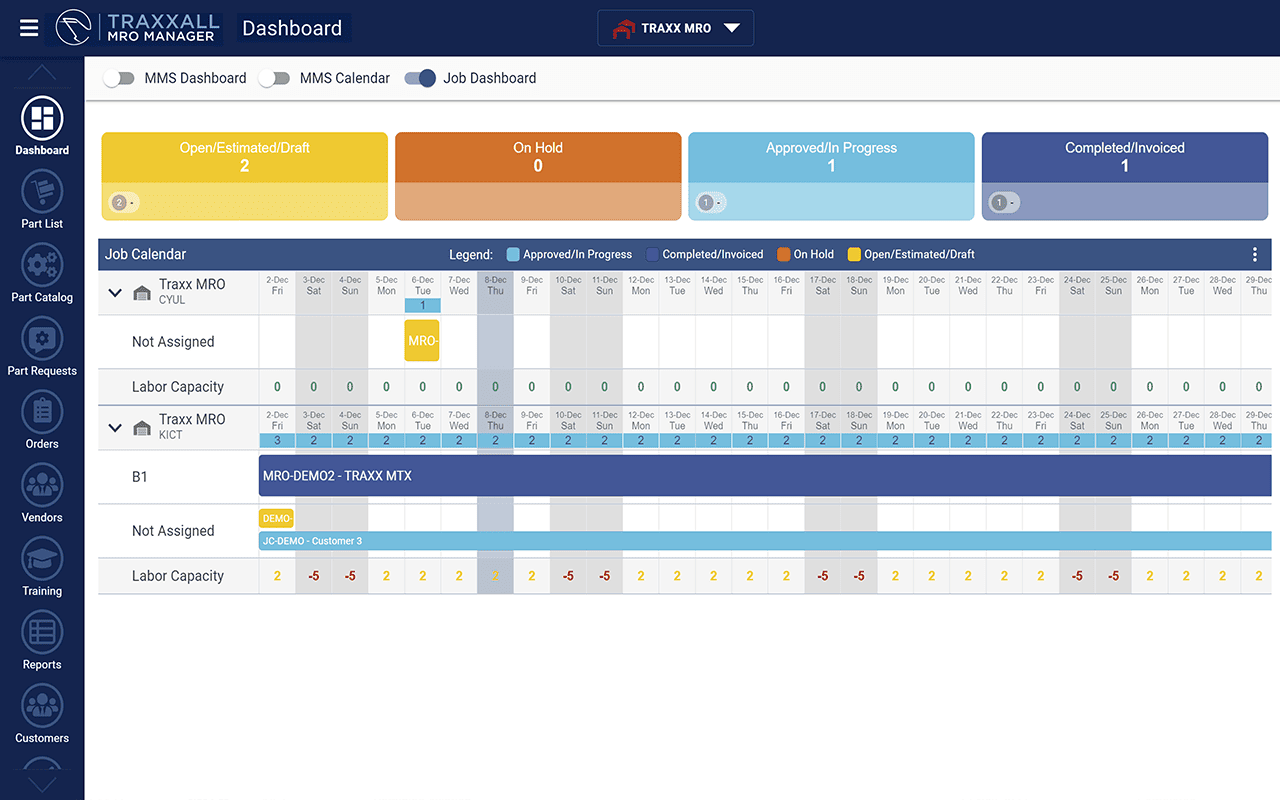The image size is (1280, 800).
Task: Open Part Catalog from the sidebar
Action: (42, 265)
